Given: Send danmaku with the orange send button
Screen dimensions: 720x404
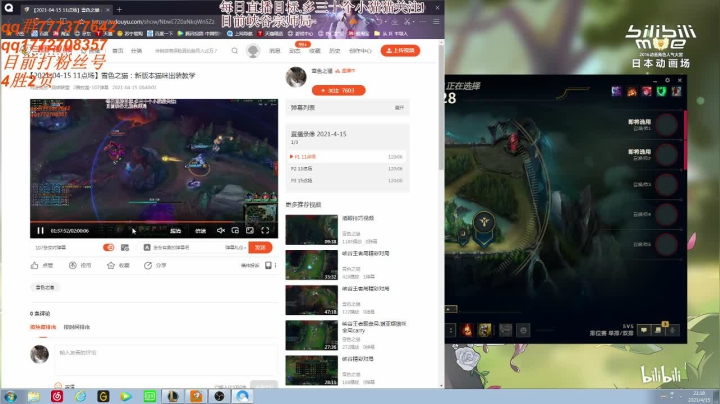Looking at the screenshot, I should point(260,247).
